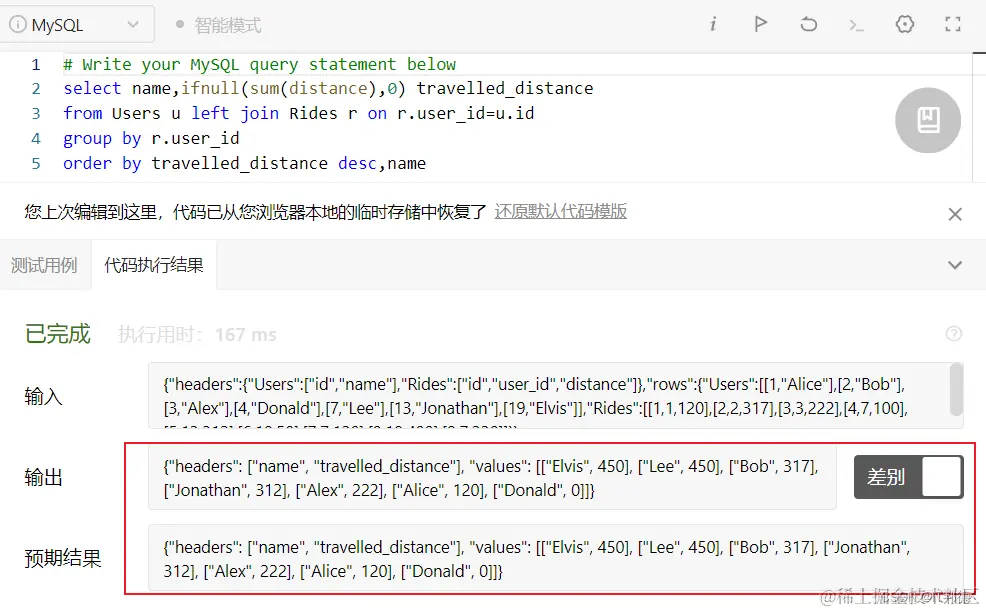Collapse the results panel with the chevron

pyautogui.click(x=955, y=265)
